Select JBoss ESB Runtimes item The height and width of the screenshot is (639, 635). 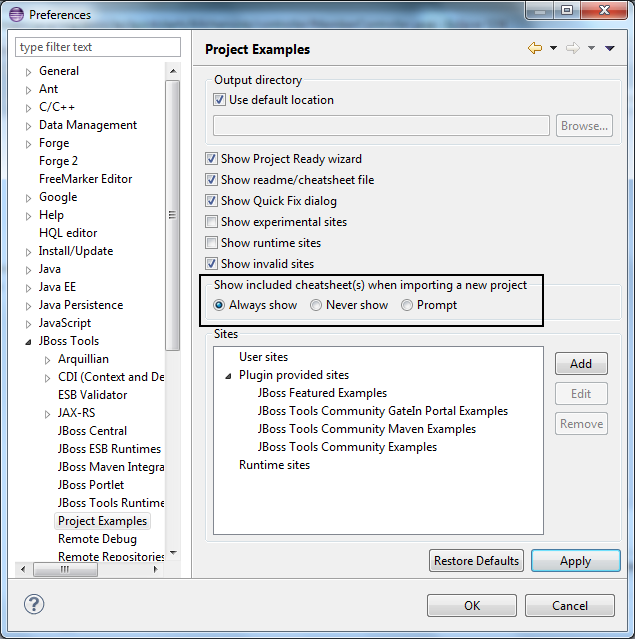click(109, 449)
